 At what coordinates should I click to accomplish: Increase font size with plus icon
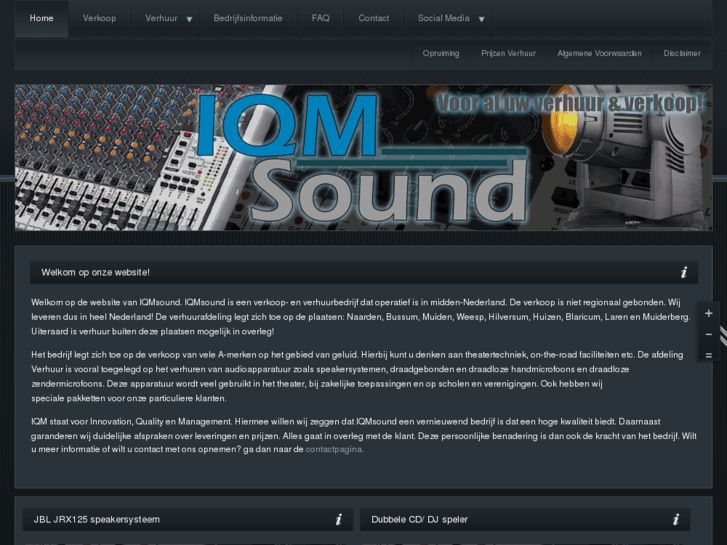point(708,314)
